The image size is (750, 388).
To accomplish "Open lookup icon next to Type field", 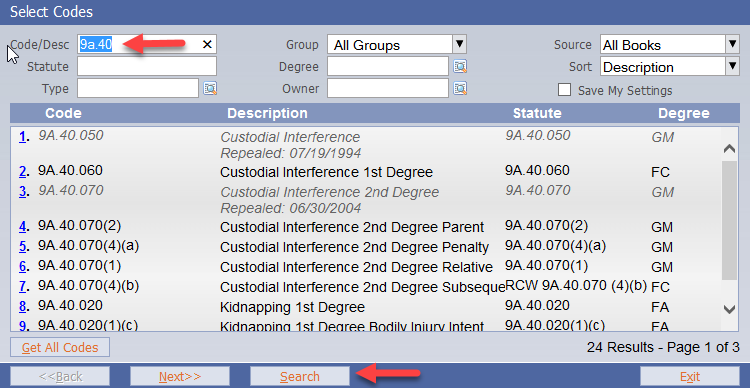I will 210,88.
